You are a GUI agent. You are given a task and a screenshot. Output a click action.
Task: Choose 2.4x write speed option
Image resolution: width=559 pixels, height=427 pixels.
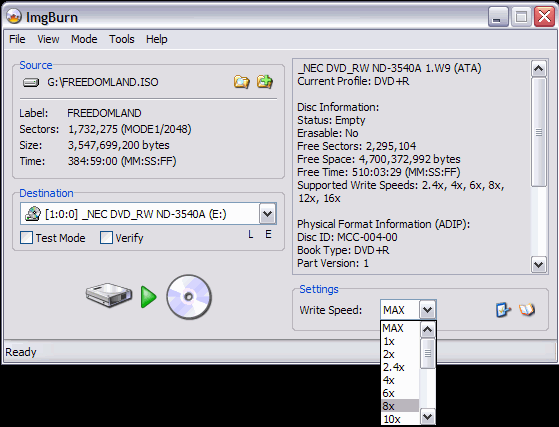click(x=400, y=367)
